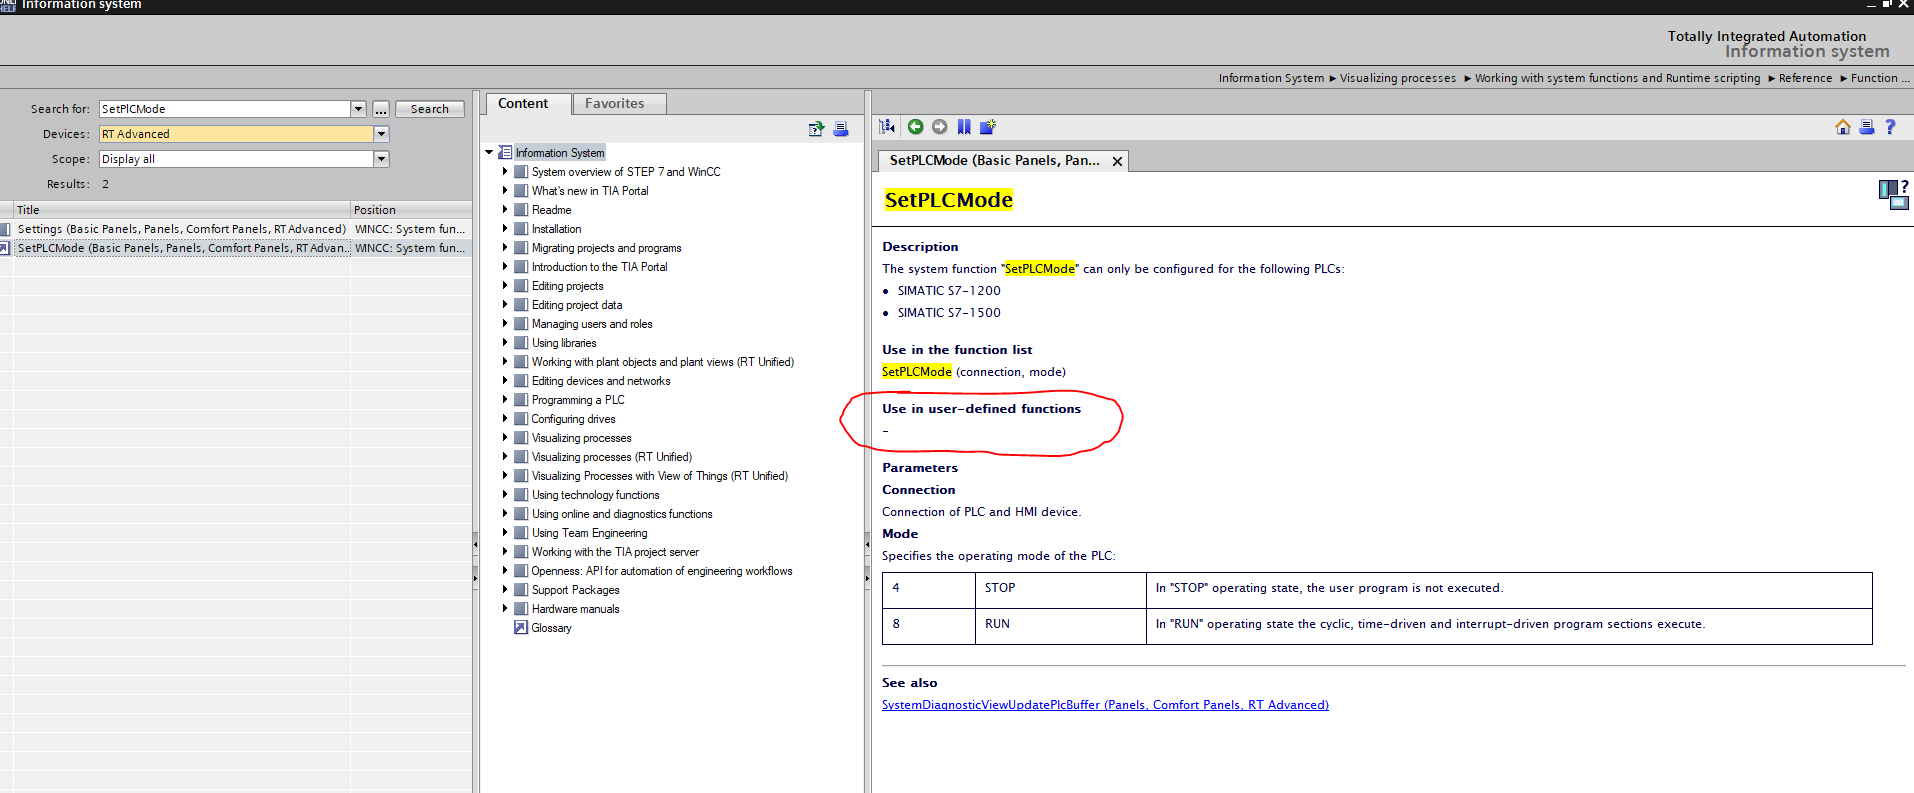Click the add-to-favorites icon with star
This screenshot has height=793, width=1914.
pos(988,126)
